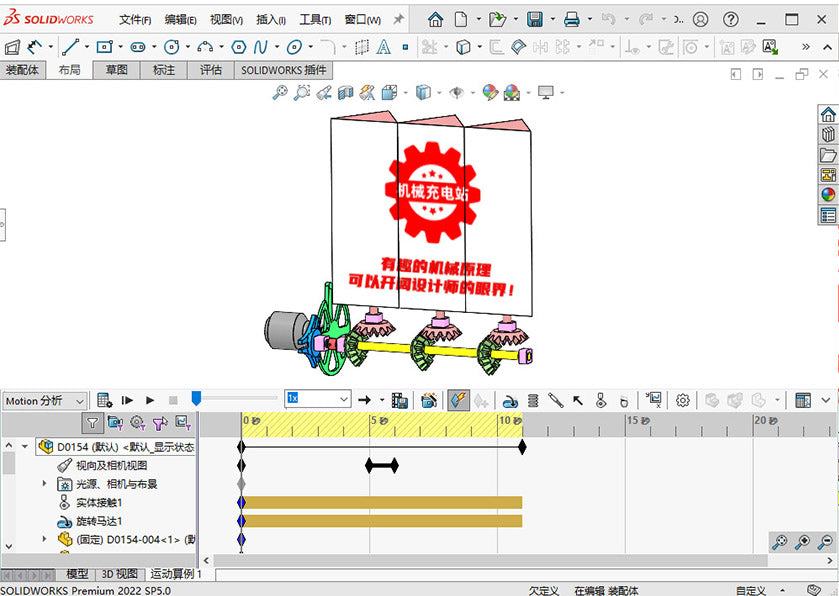Stop the motion study playback

pyautogui.click(x=173, y=400)
